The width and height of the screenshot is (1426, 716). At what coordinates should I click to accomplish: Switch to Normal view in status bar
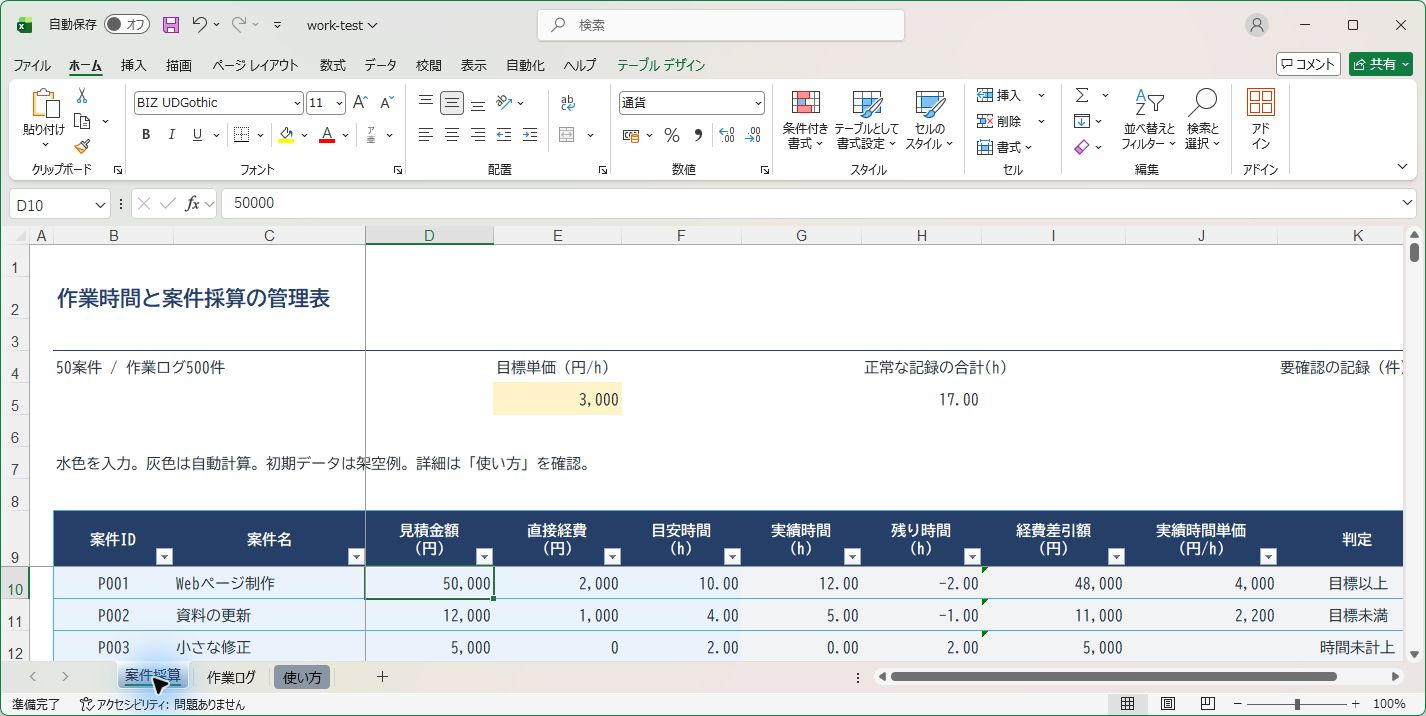coord(1127,704)
